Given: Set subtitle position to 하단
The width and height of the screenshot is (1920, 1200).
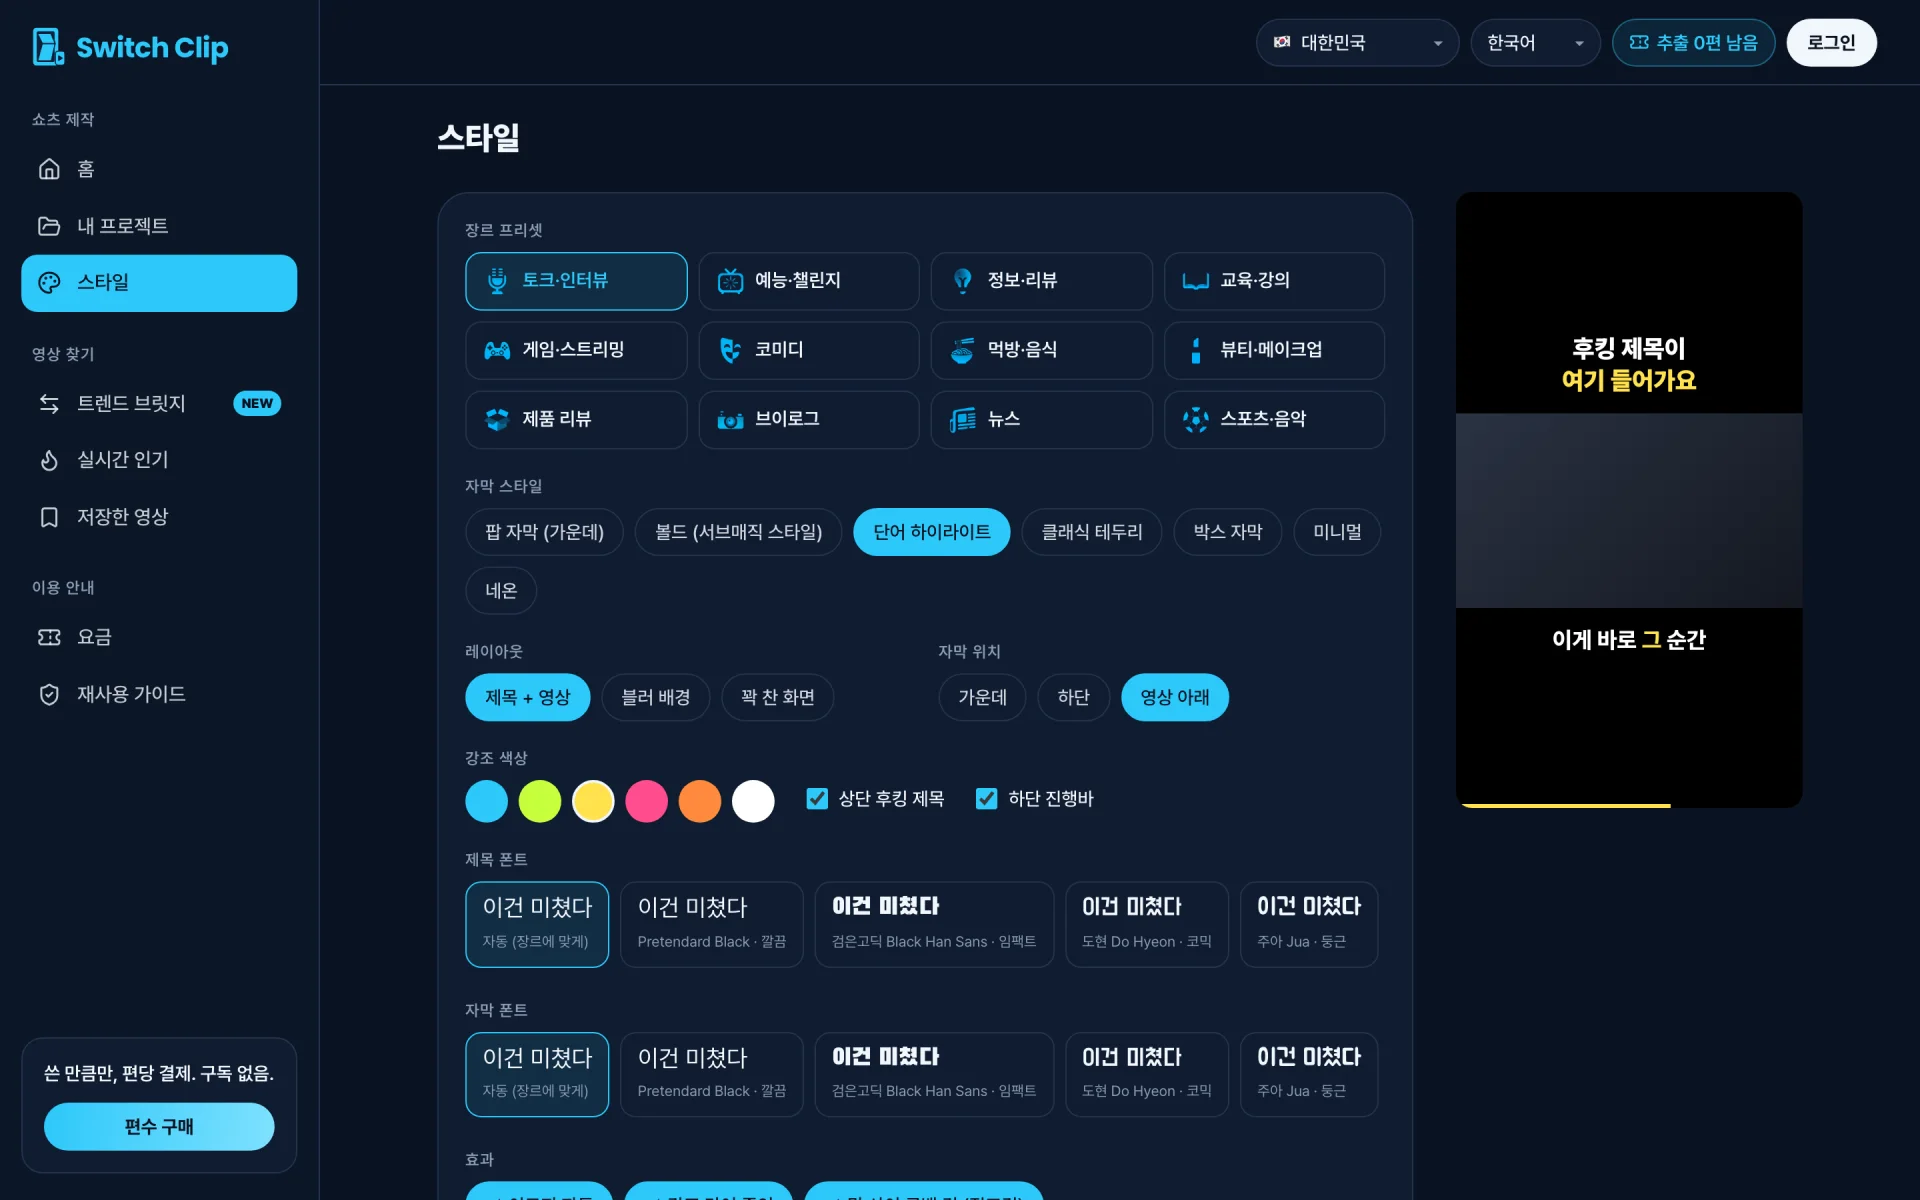Looking at the screenshot, I should tap(1073, 697).
